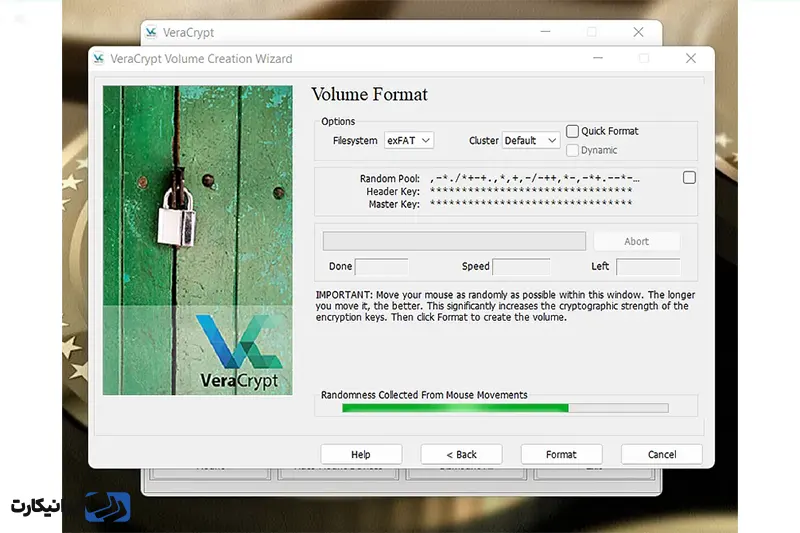Screen dimensions: 800x533
Task: Click the VeraCrypt logo icon in the wizard title bar
Action: (98, 59)
